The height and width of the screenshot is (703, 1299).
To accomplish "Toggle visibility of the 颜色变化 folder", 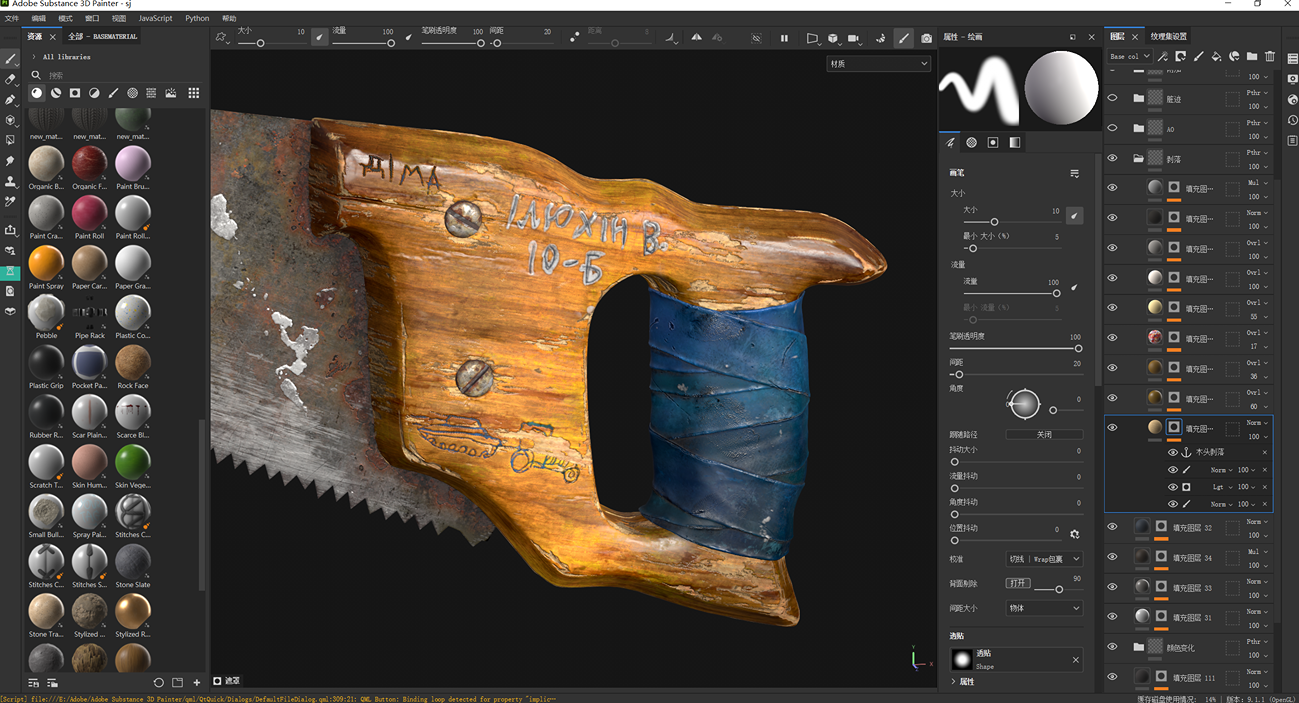I will (x=1112, y=647).
